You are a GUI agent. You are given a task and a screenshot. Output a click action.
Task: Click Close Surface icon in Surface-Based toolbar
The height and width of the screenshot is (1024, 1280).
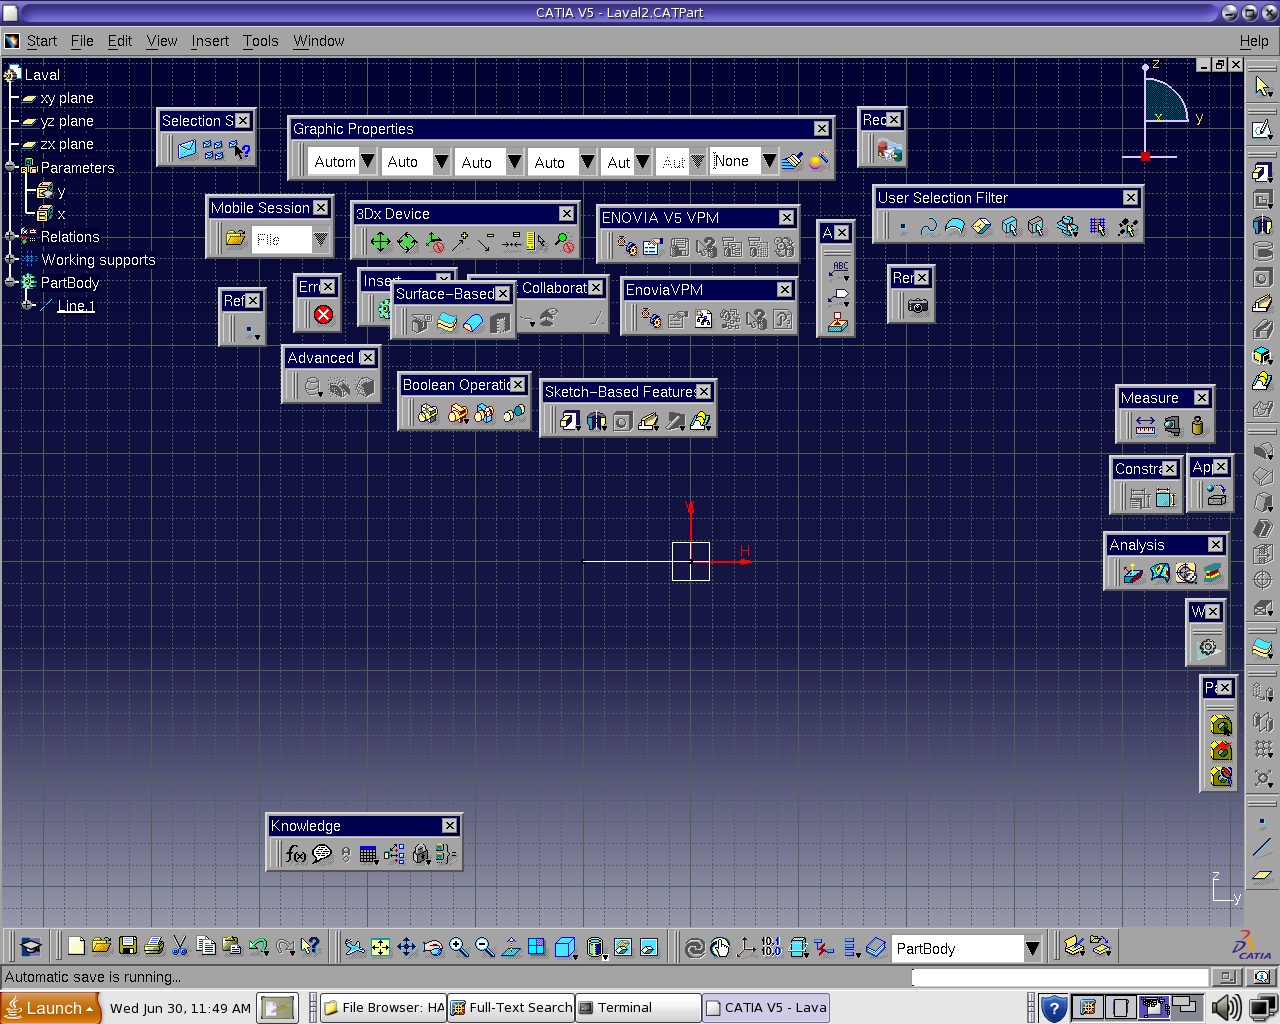pos(473,322)
